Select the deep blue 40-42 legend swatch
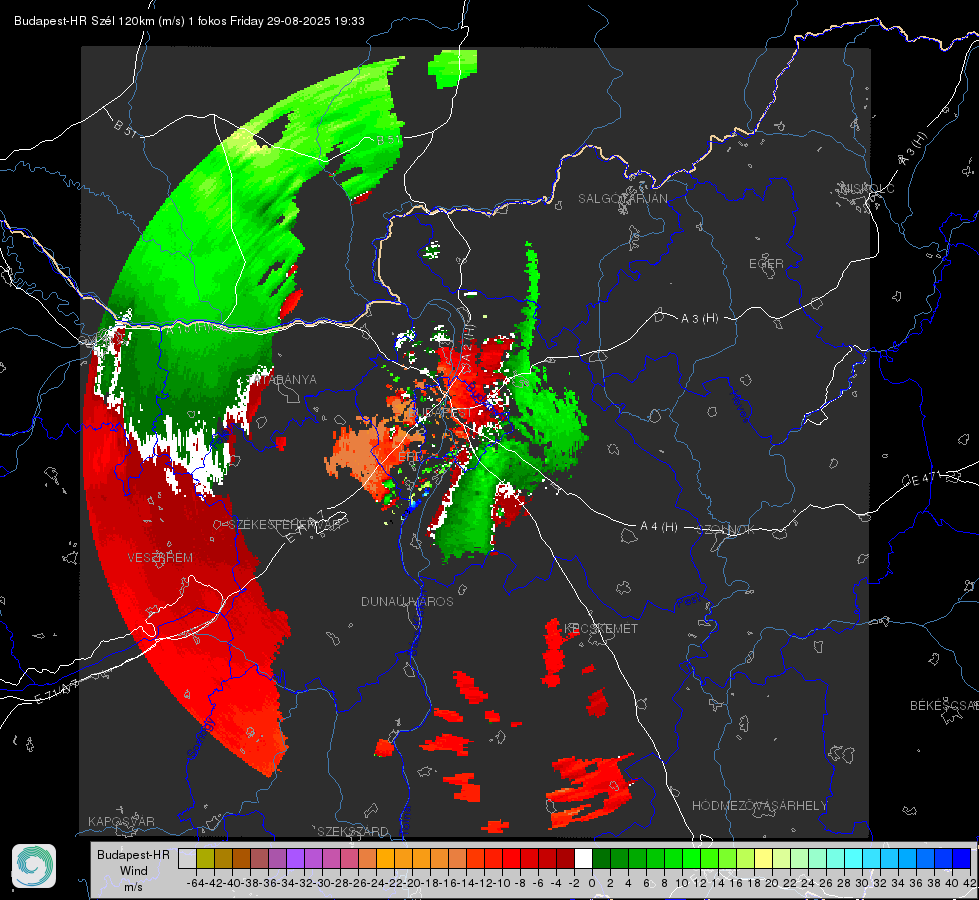The image size is (979, 900). coord(962,859)
